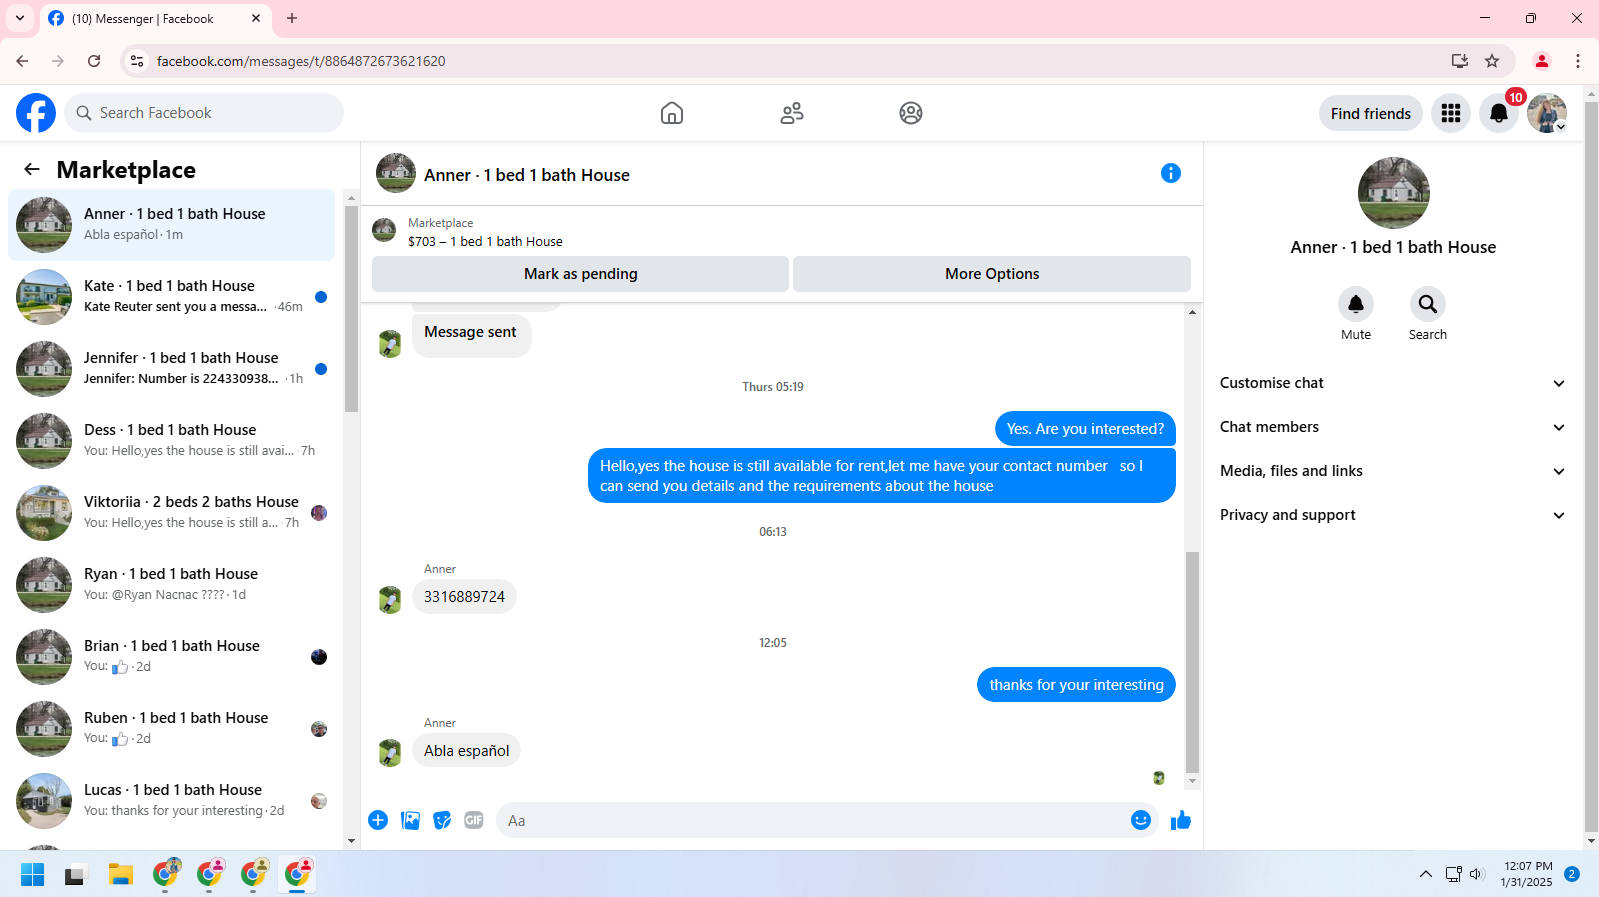Click the browser reload icon
Viewport: 1599px width, 897px height.
(94, 61)
